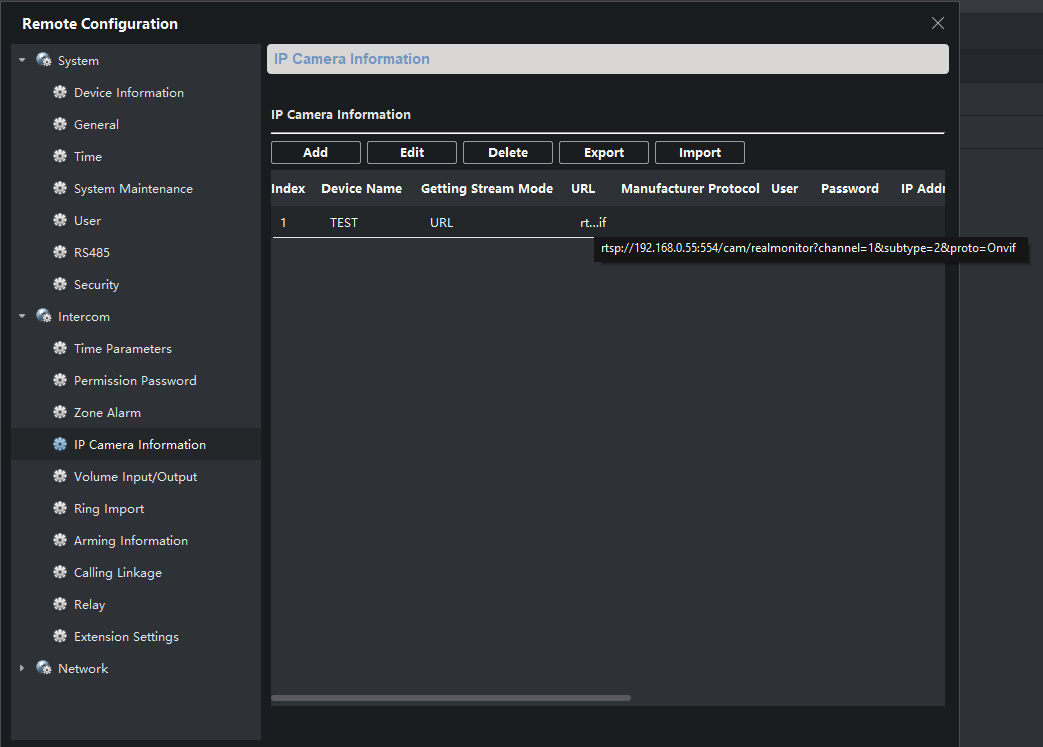Open Volume Input/Output settings
The height and width of the screenshot is (747, 1043).
135,477
